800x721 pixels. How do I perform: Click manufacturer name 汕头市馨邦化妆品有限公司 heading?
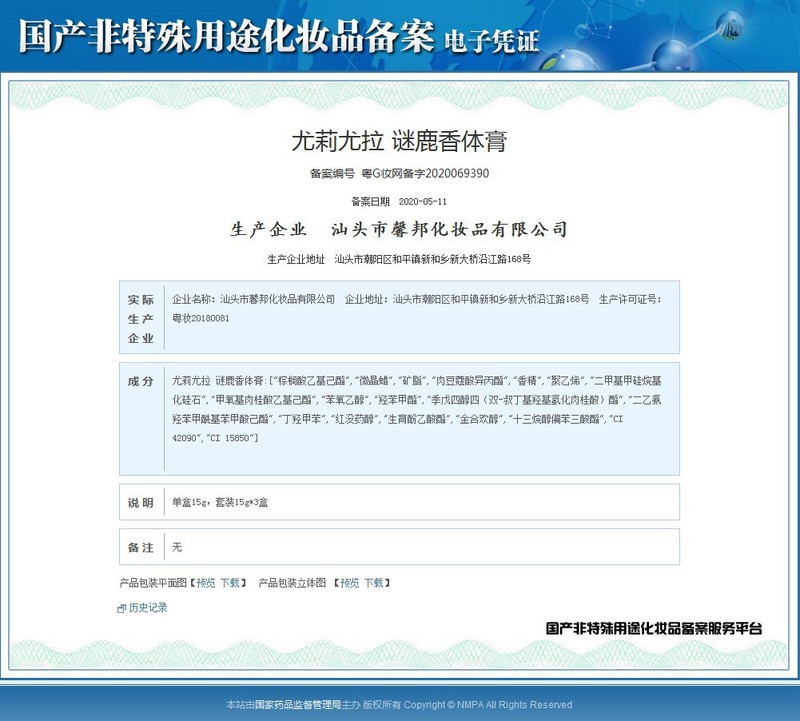pos(449,230)
